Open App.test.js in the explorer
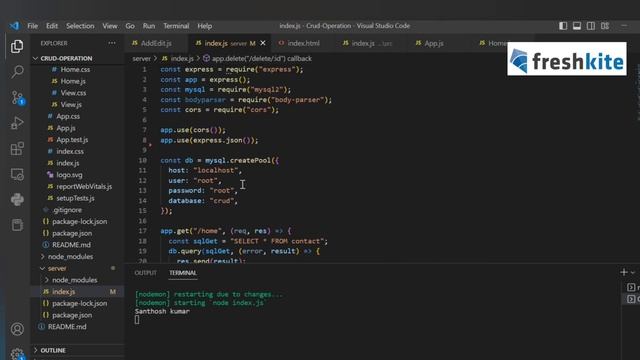The image size is (640, 360). tap(72, 140)
